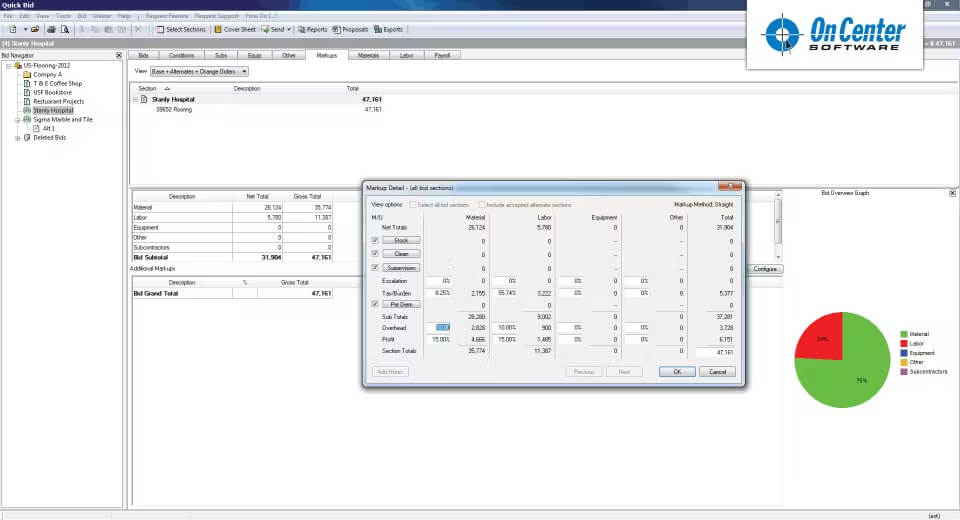960x520 pixels.
Task: Open the Cover Sheet tool
Action: coord(234,29)
